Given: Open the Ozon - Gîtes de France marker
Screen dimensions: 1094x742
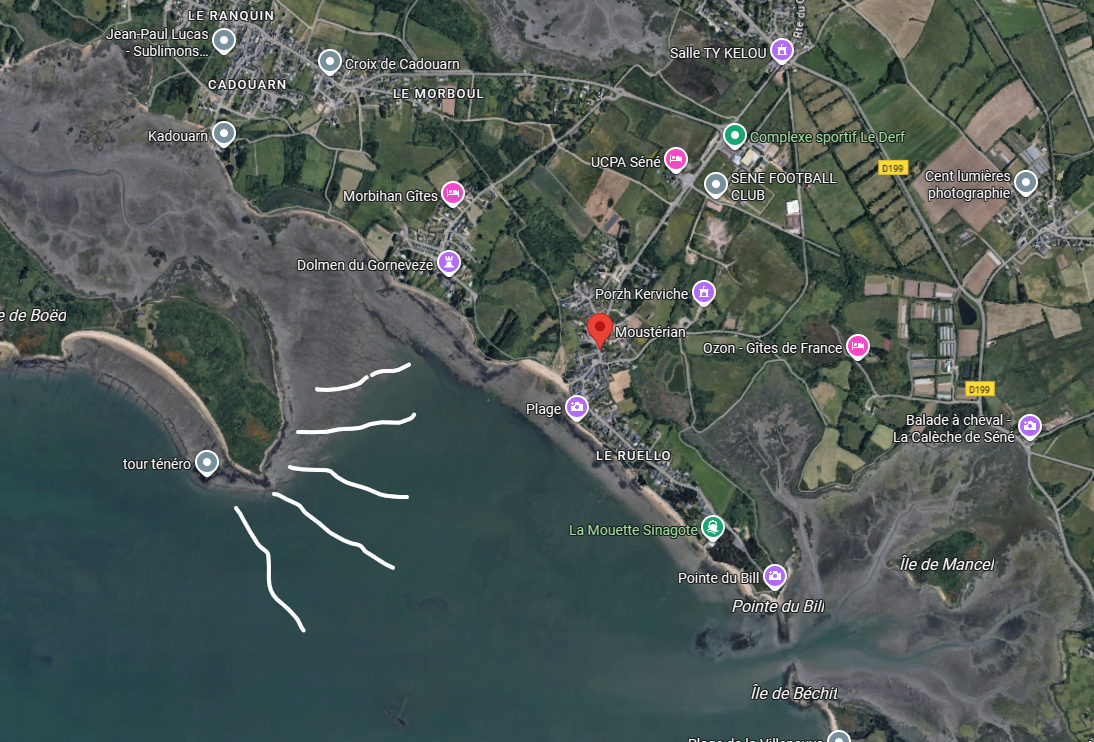Looking at the screenshot, I should tap(857, 346).
